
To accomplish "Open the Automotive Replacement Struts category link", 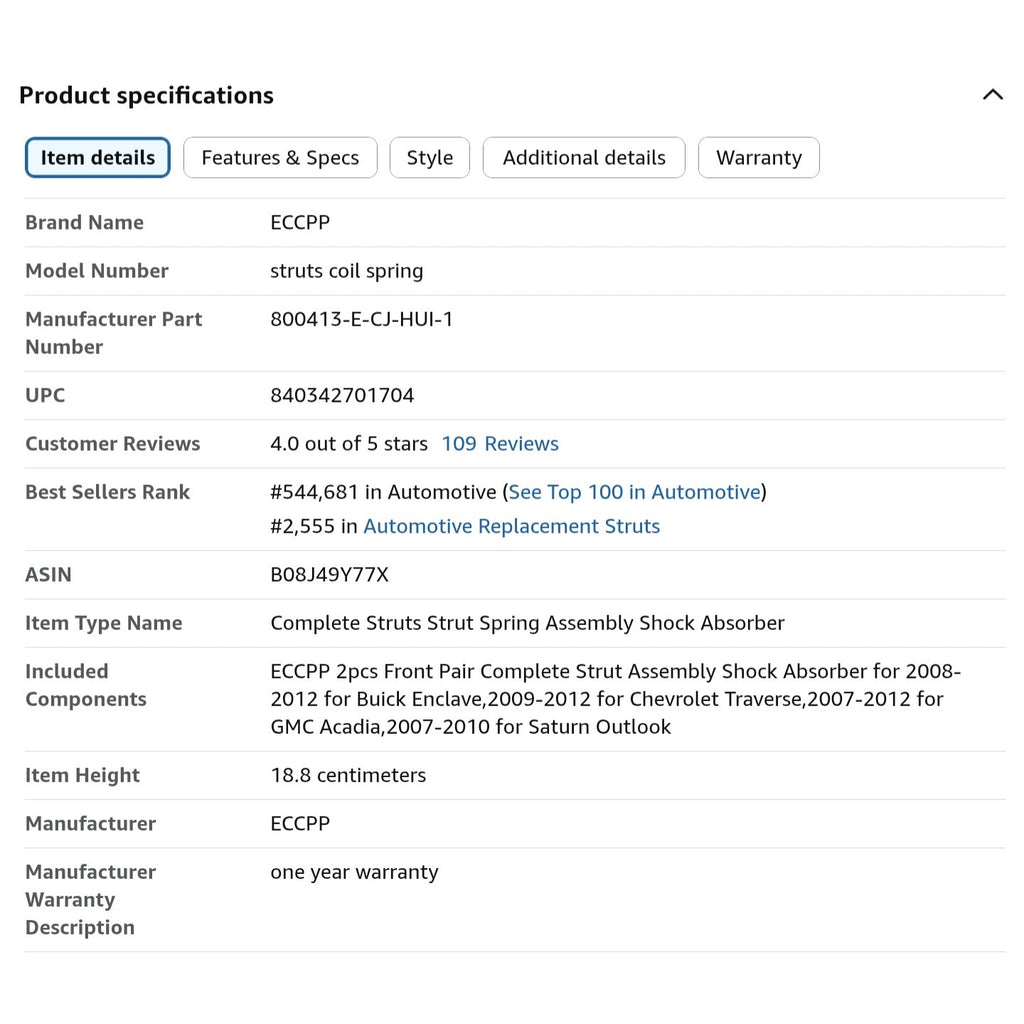I will click(x=511, y=526).
